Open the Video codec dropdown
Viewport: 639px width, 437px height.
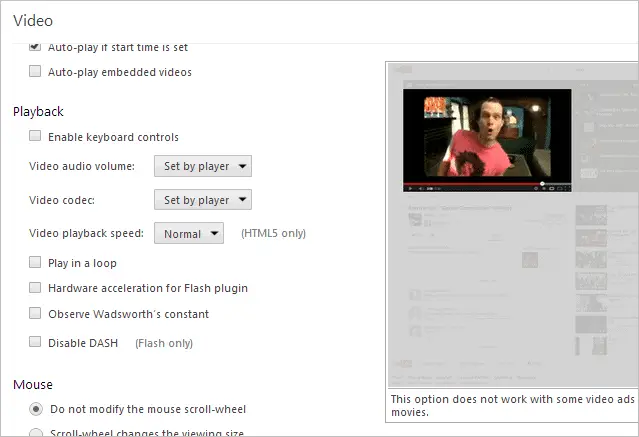tap(203, 200)
